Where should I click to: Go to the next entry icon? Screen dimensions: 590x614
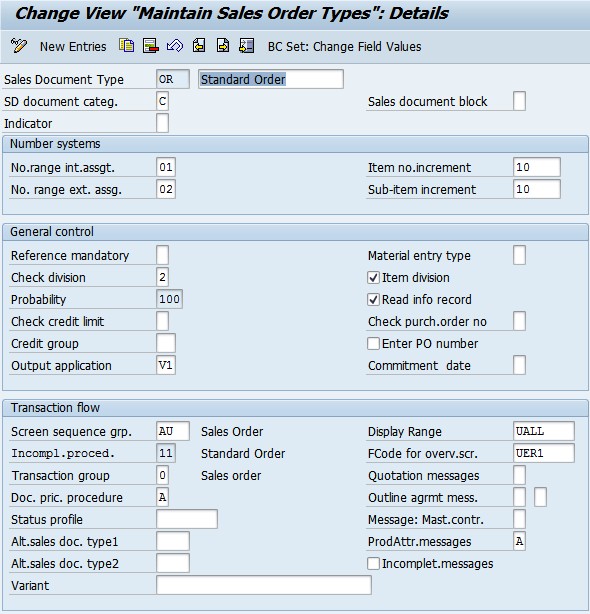[223, 46]
